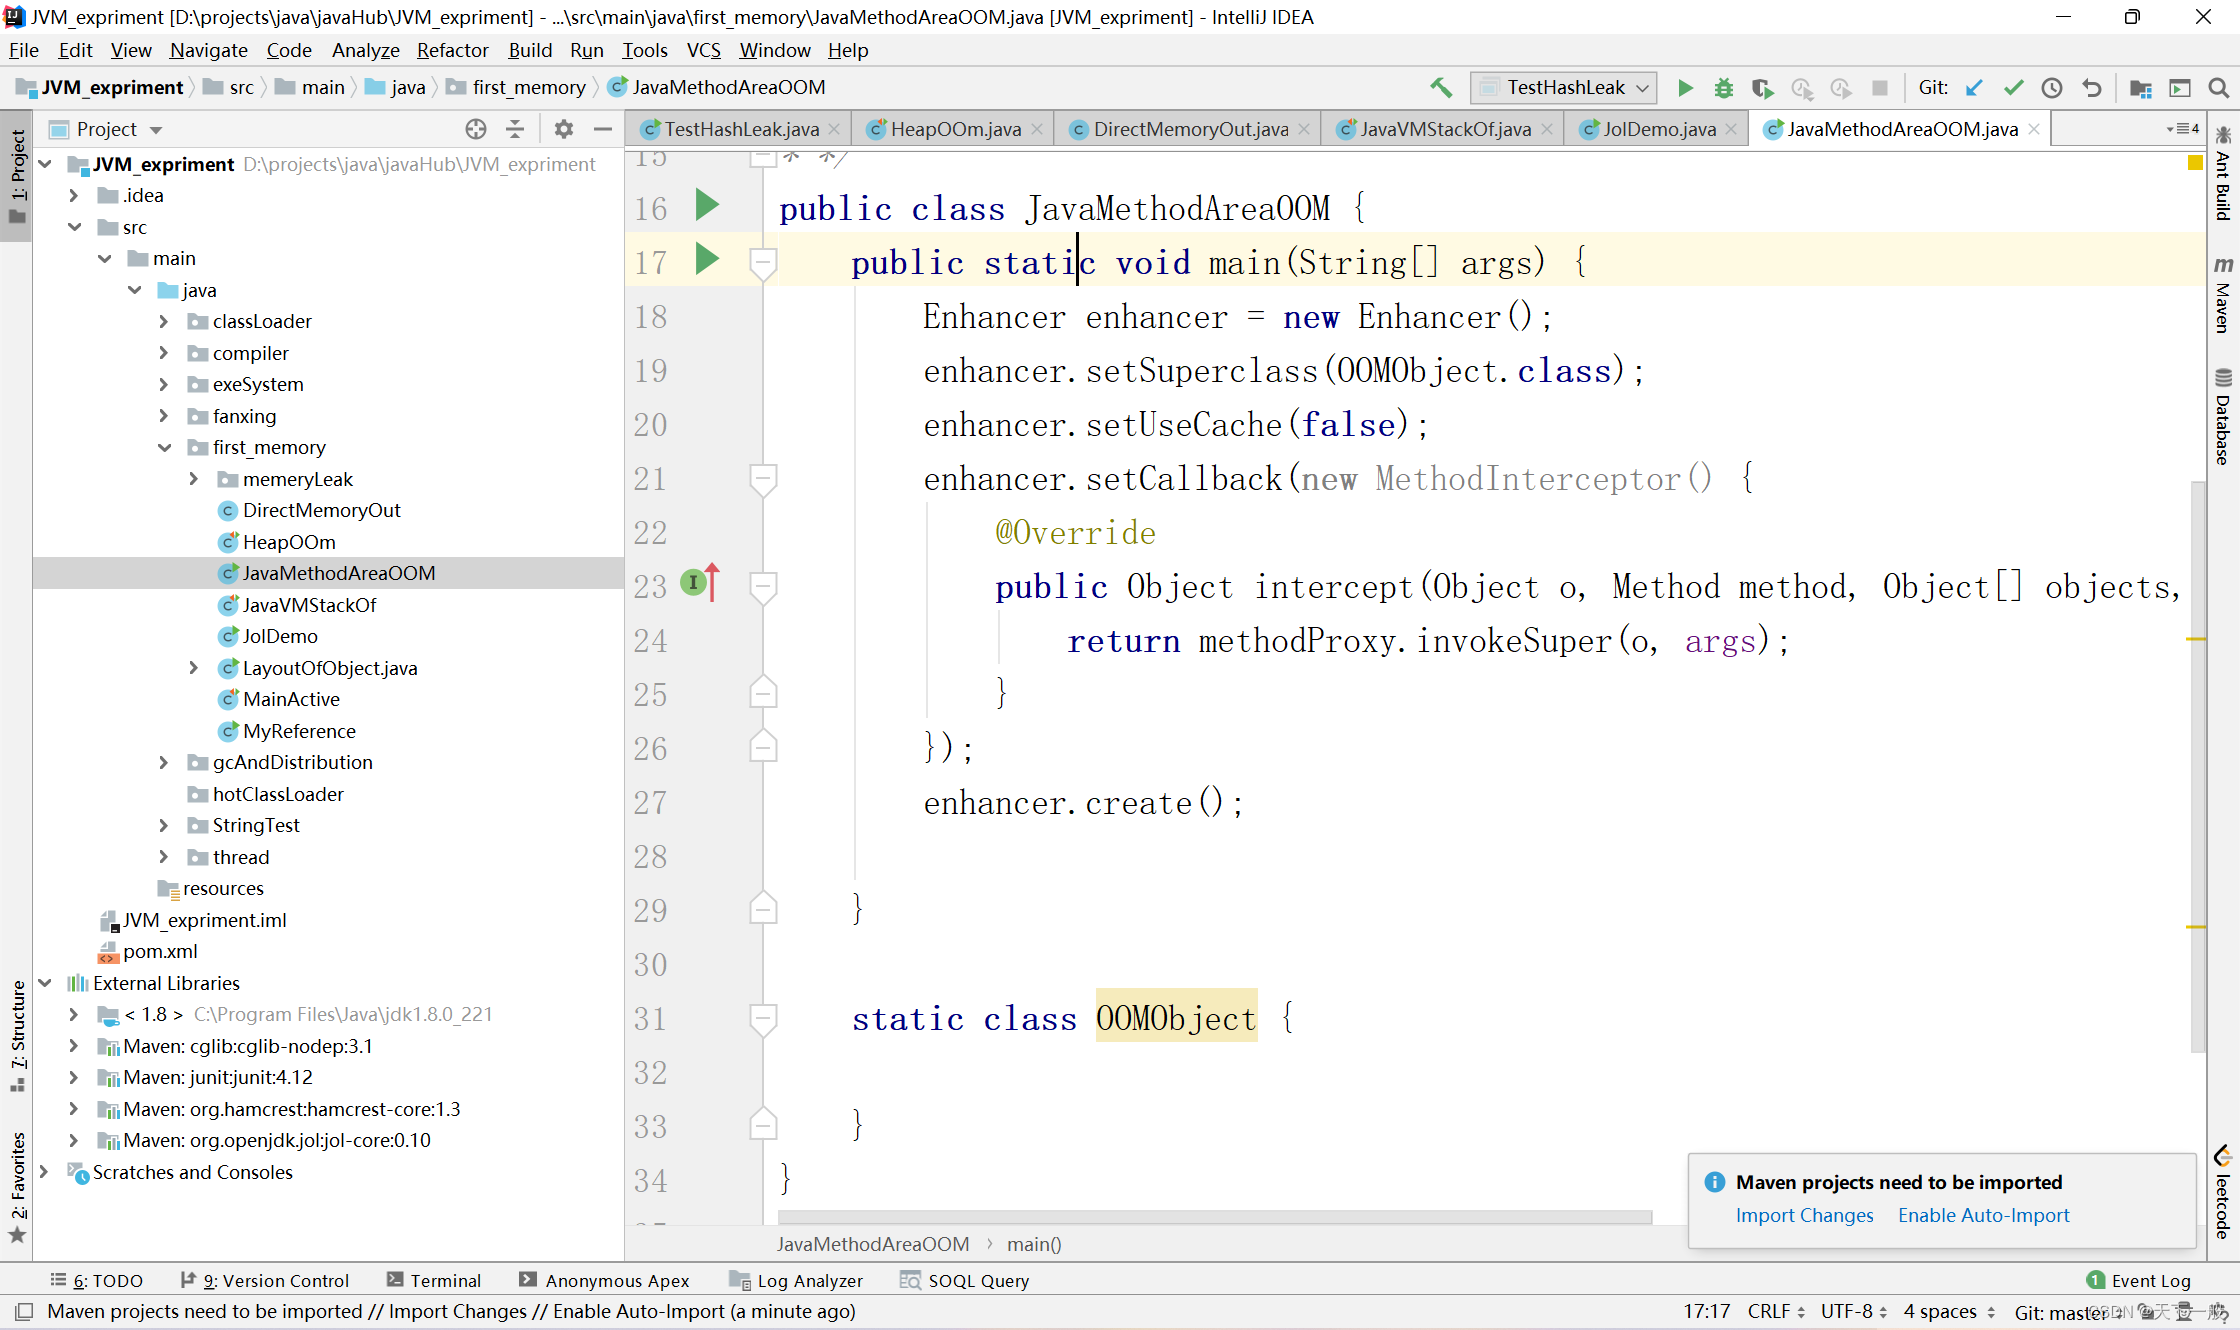Image resolution: width=2240 pixels, height=1330 pixels.
Task: Toggle code fold at line 21
Action: tap(763, 478)
